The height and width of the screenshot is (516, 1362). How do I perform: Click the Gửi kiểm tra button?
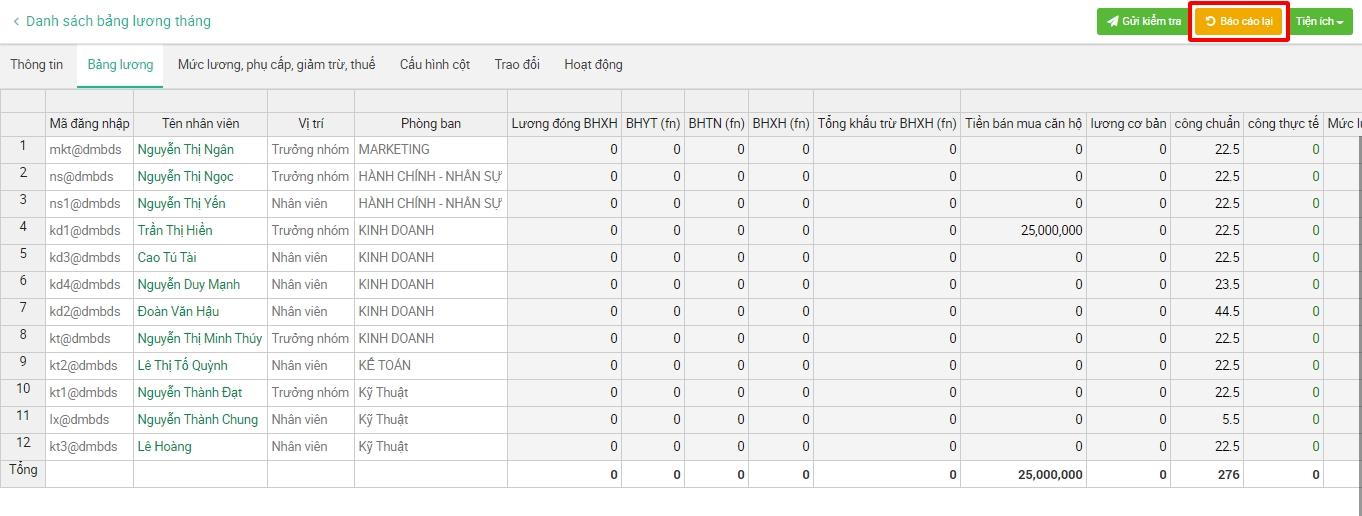1138,21
